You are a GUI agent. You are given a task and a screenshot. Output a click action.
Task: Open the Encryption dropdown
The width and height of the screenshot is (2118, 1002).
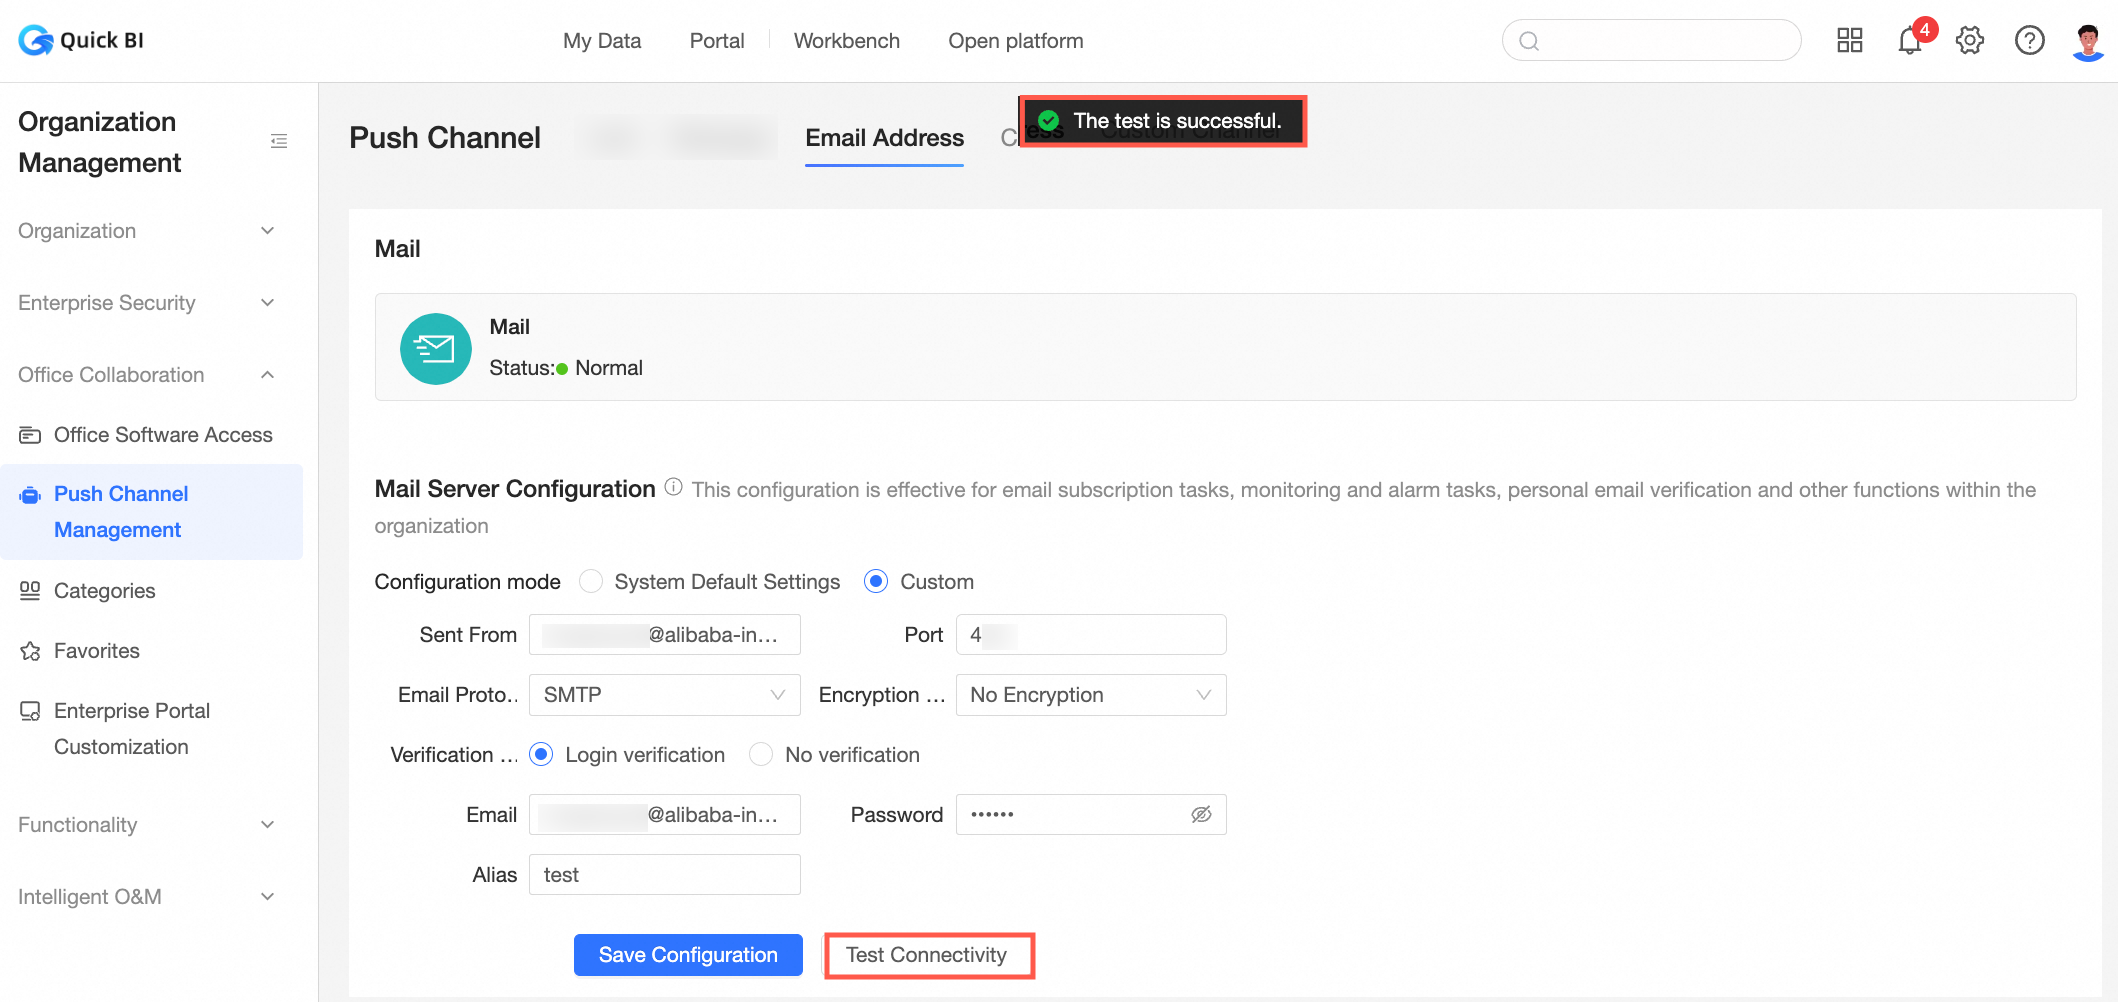pos(1090,695)
